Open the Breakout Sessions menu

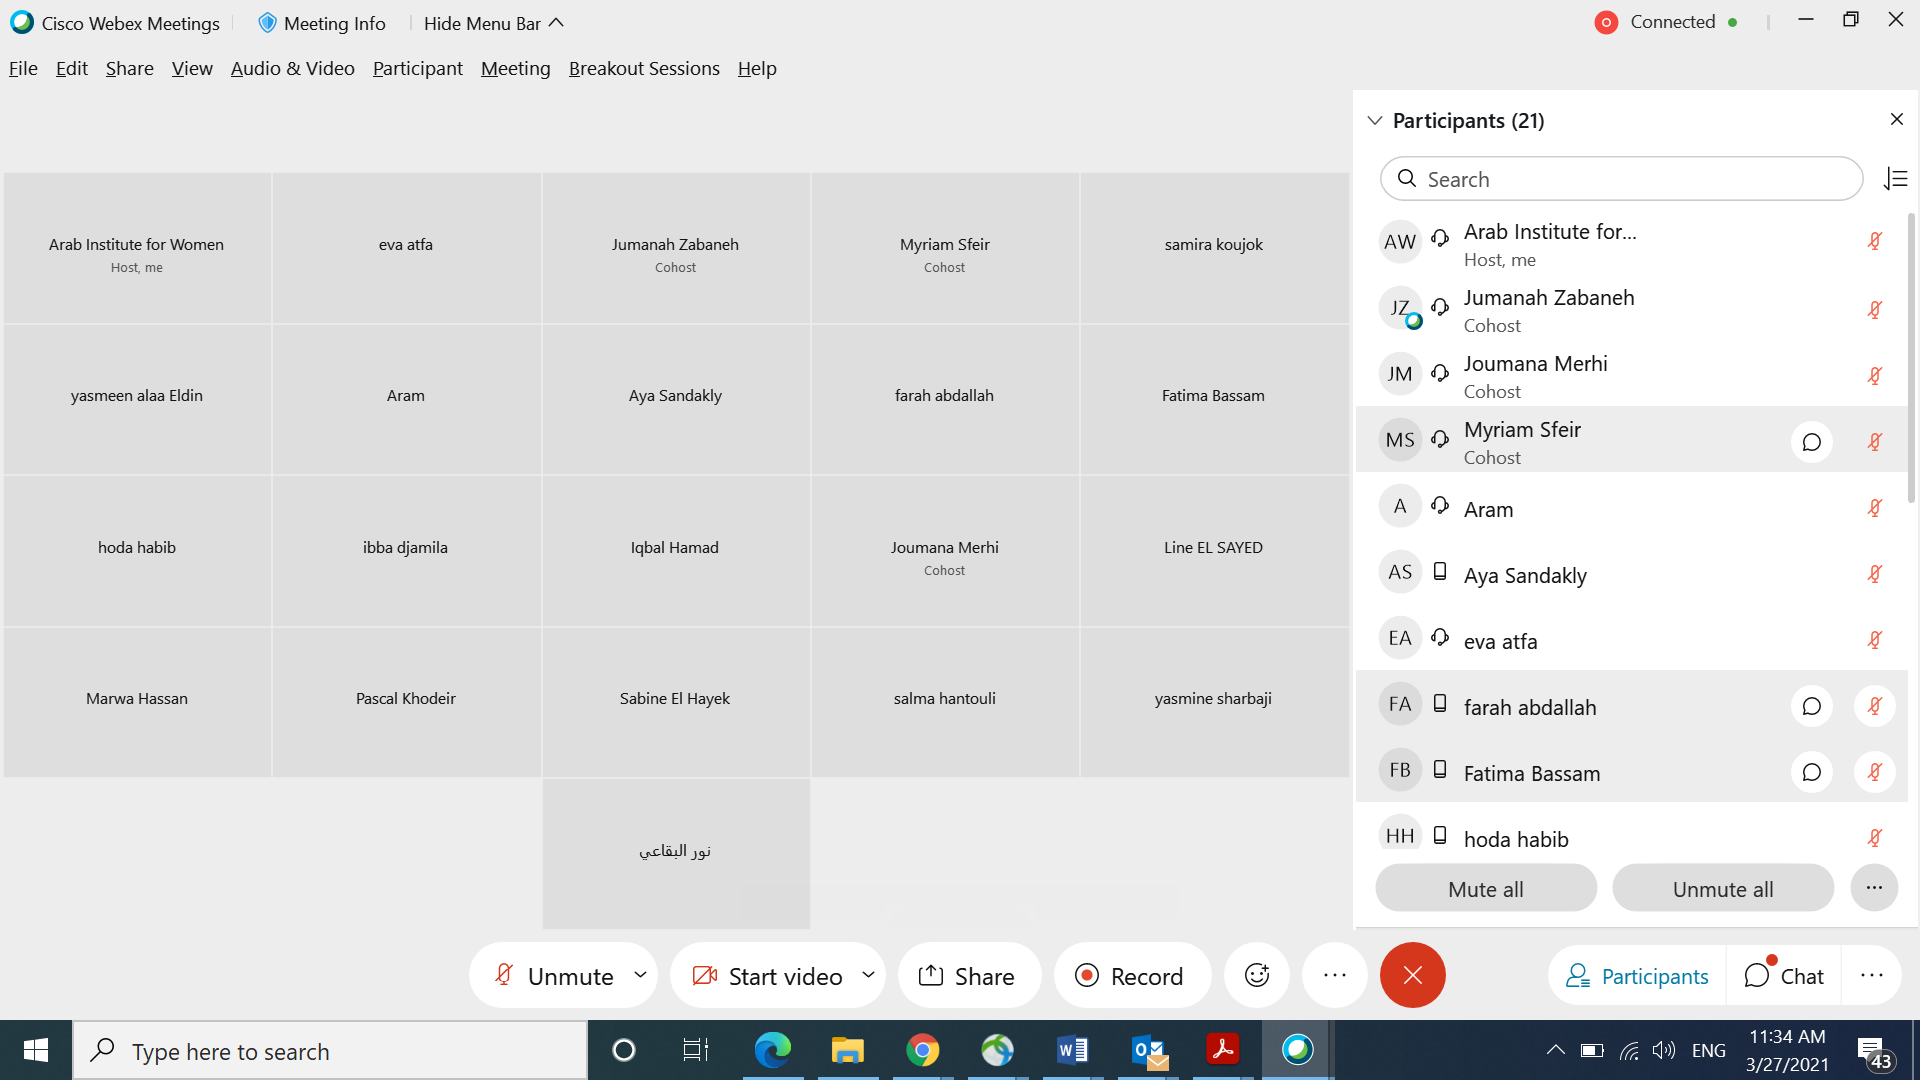644,68
